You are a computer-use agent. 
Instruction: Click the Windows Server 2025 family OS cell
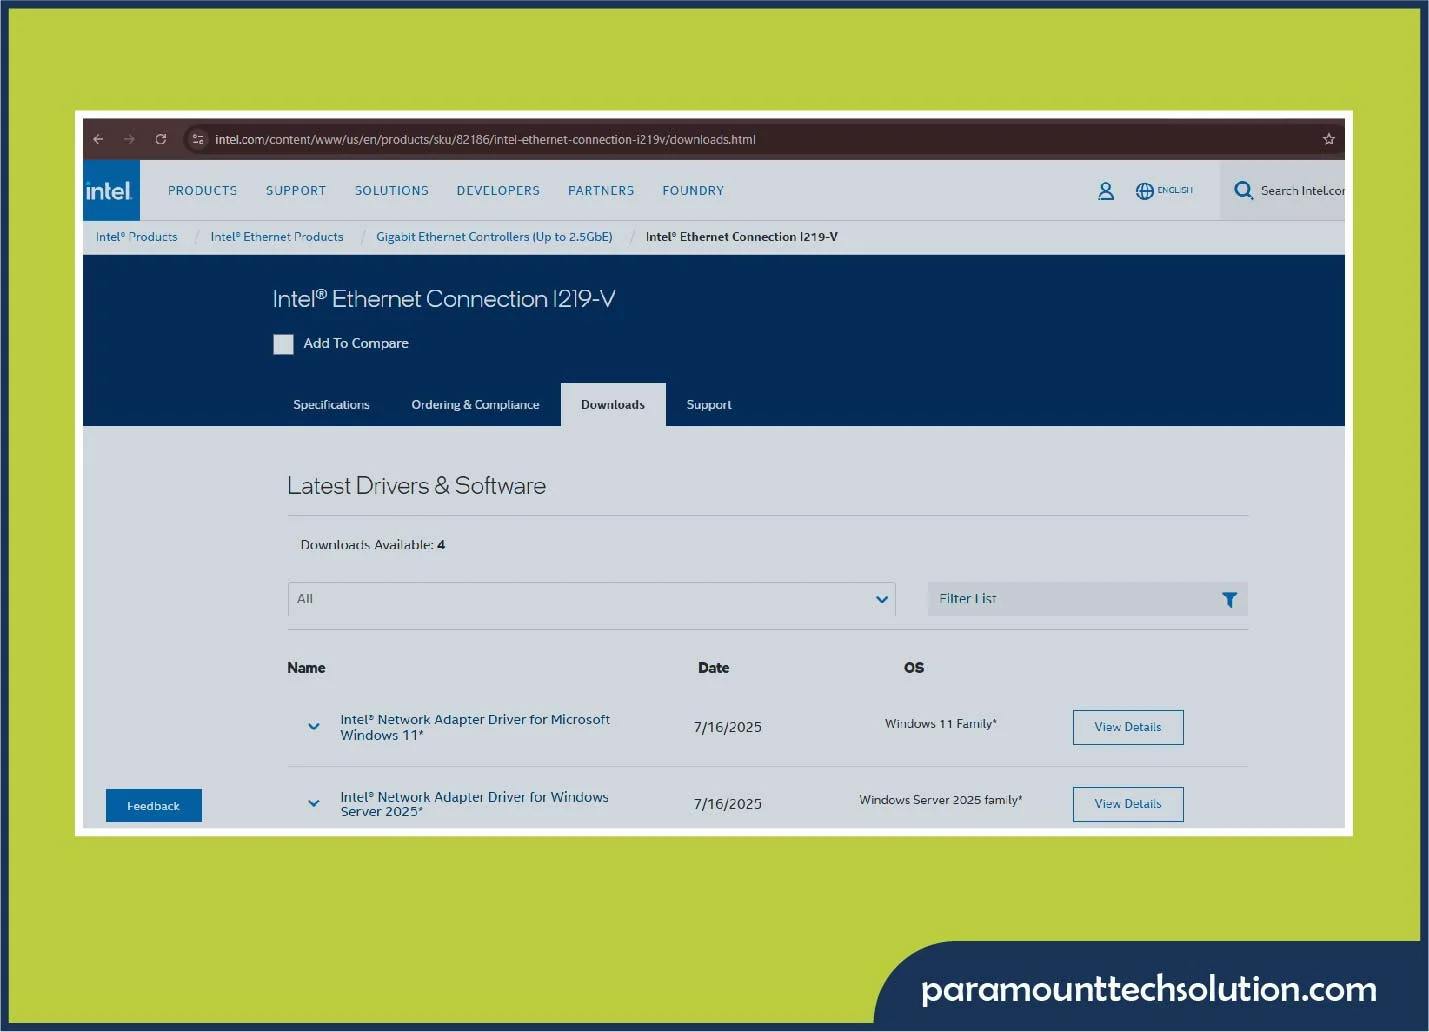point(941,800)
